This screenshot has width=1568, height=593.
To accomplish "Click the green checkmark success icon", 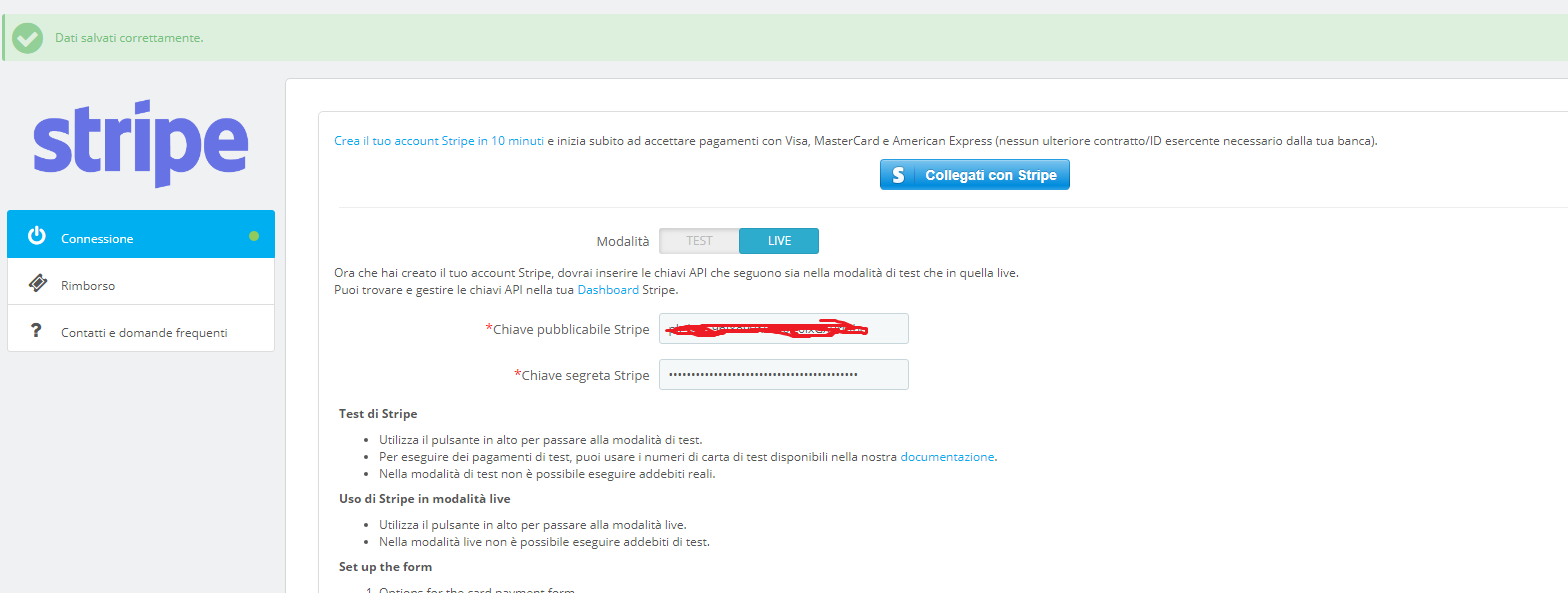I will [27, 38].
